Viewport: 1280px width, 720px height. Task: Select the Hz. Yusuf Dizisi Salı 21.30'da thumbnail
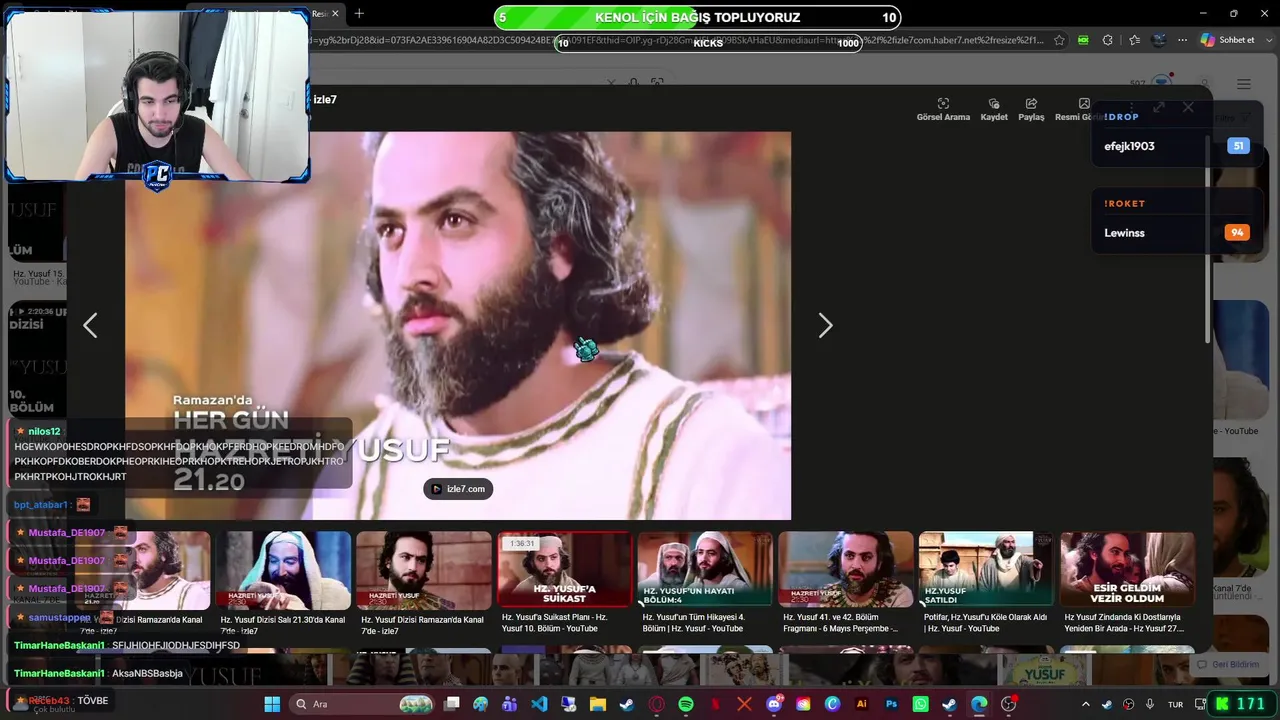[x=283, y=569]
